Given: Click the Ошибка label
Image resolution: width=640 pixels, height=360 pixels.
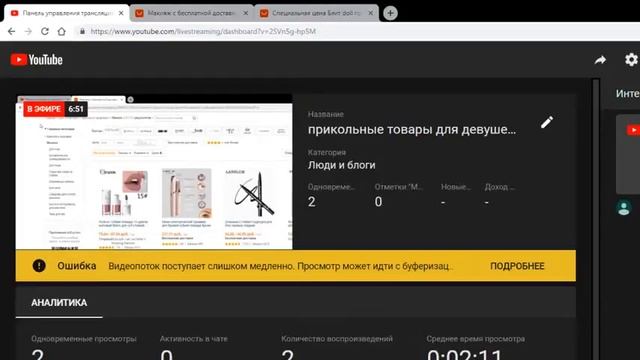Looking at the screenshot, I should 77,266.
